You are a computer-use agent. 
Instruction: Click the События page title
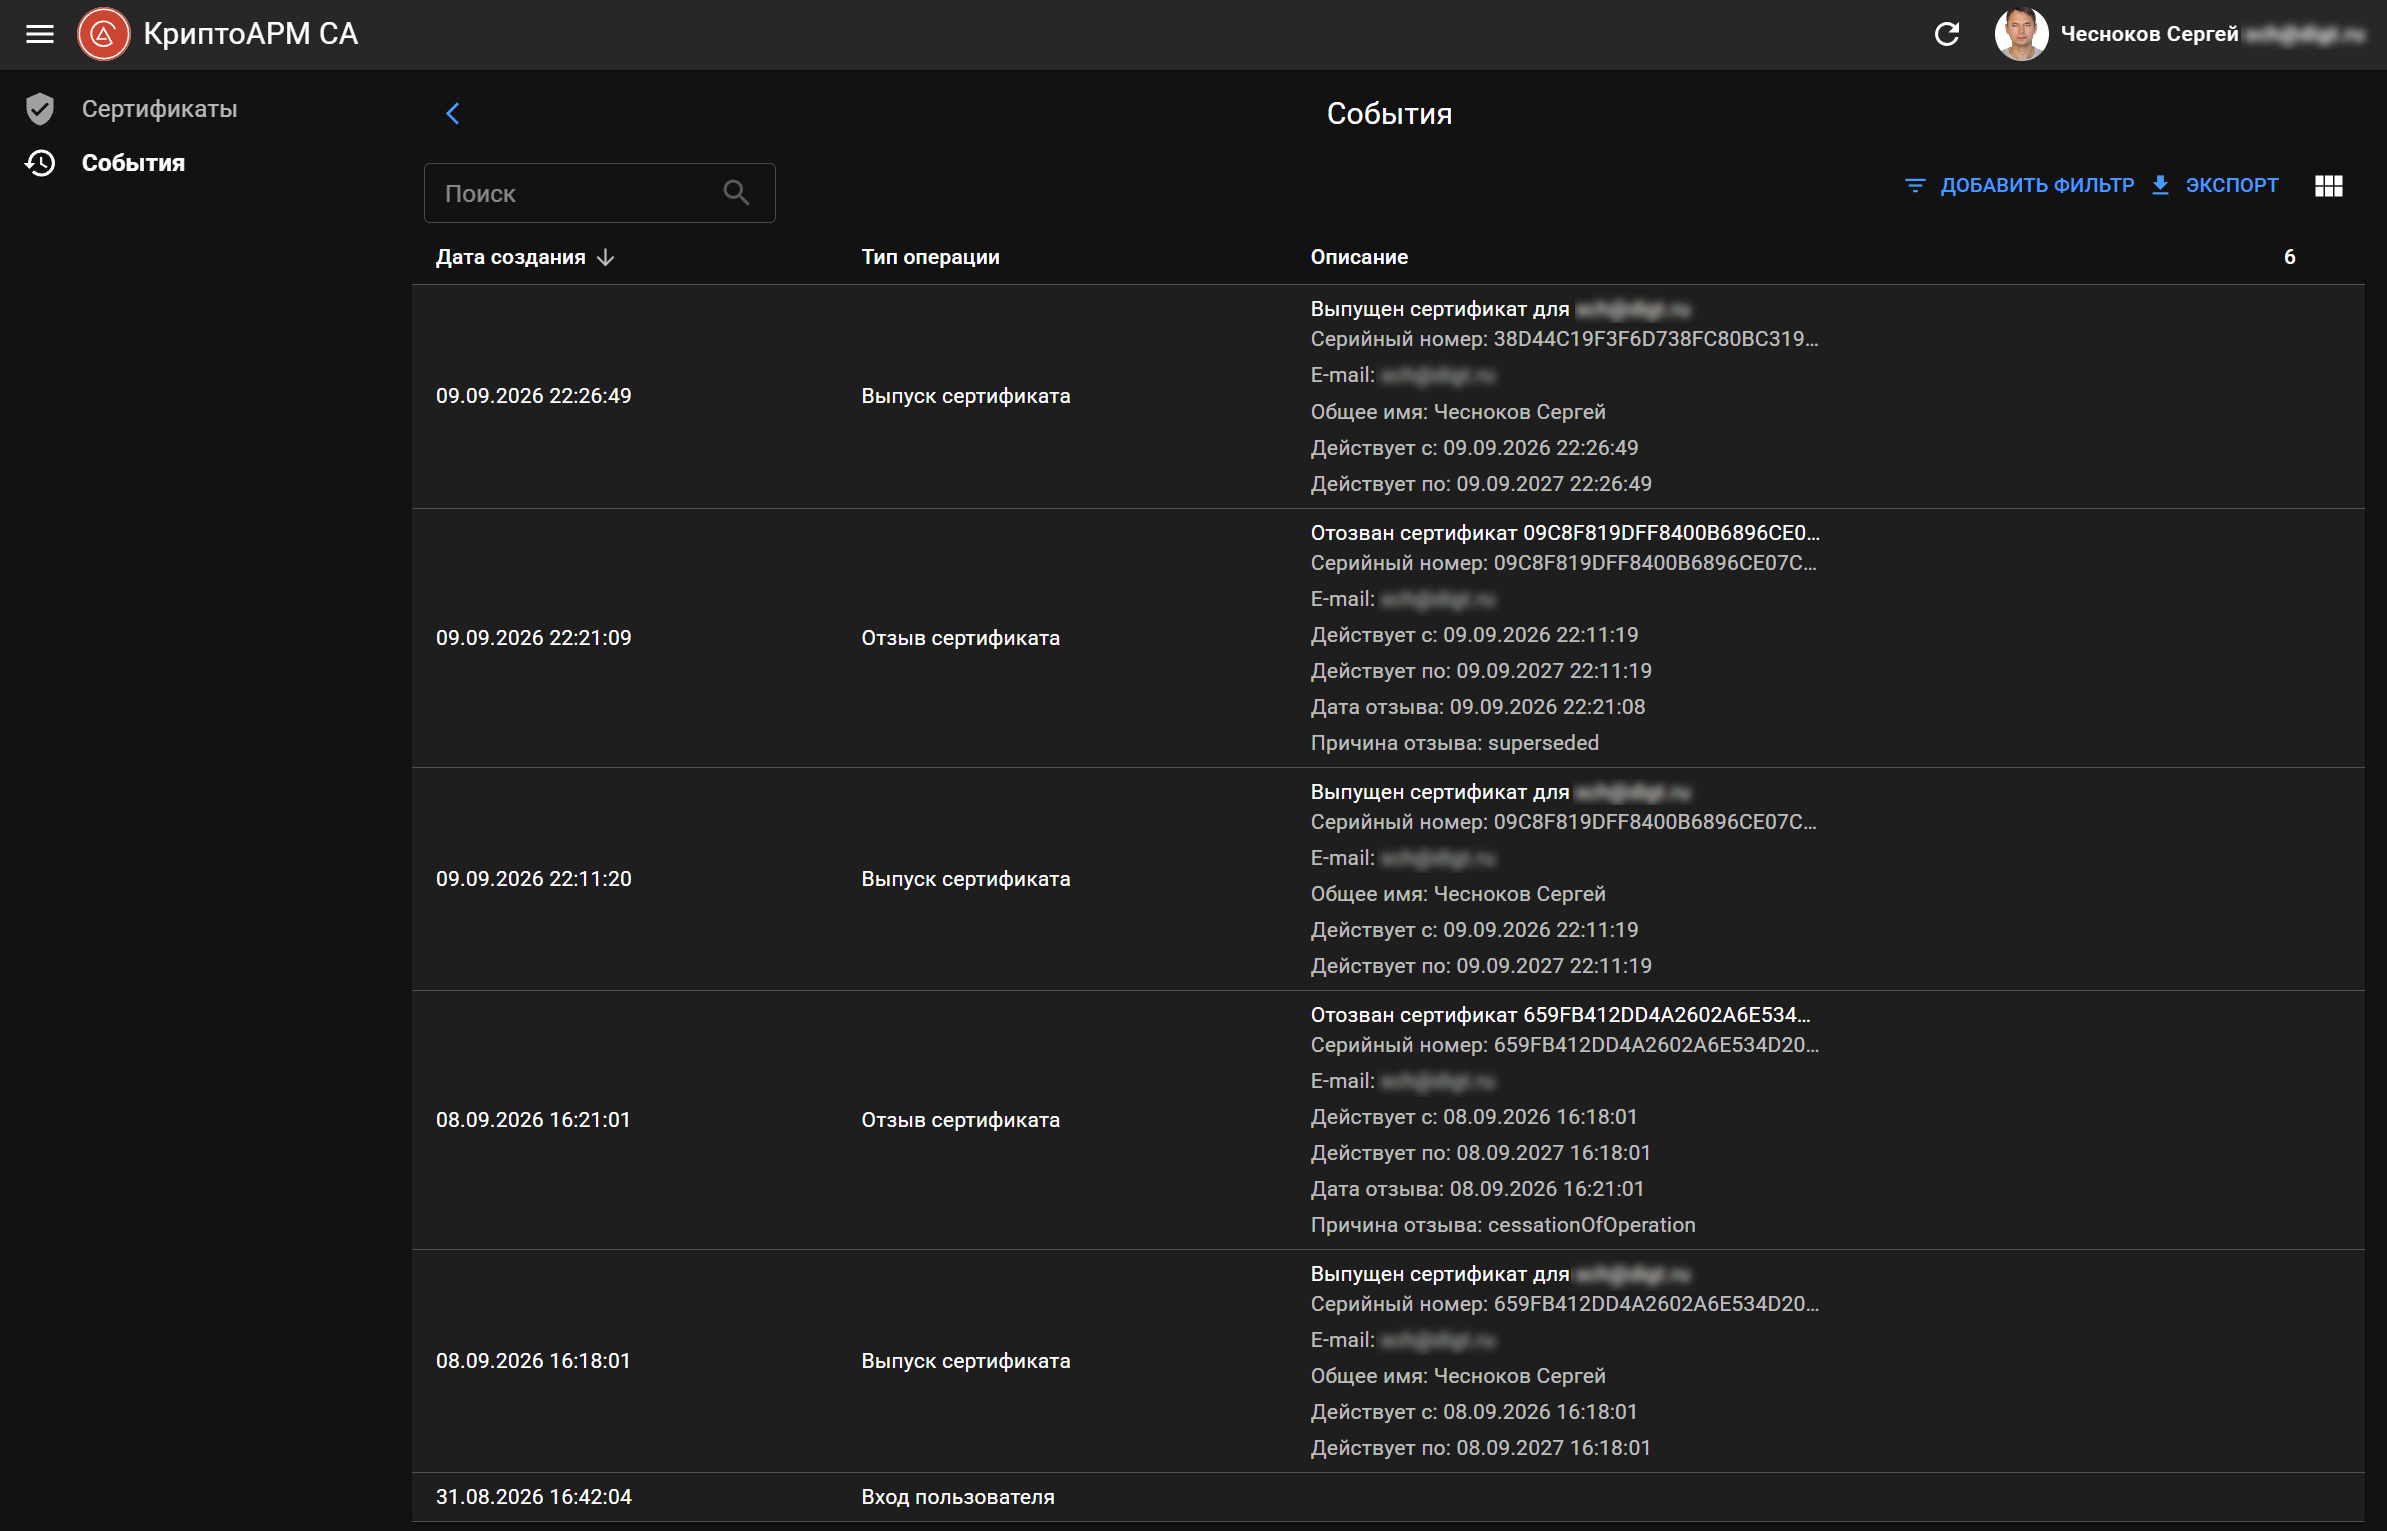click(1388, 114)
